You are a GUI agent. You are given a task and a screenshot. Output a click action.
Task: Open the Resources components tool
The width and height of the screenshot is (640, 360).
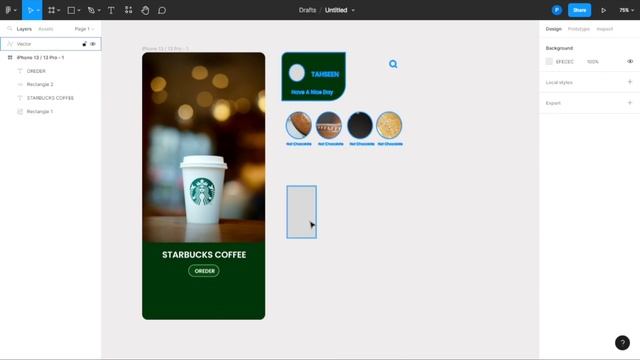click(128, 10)
